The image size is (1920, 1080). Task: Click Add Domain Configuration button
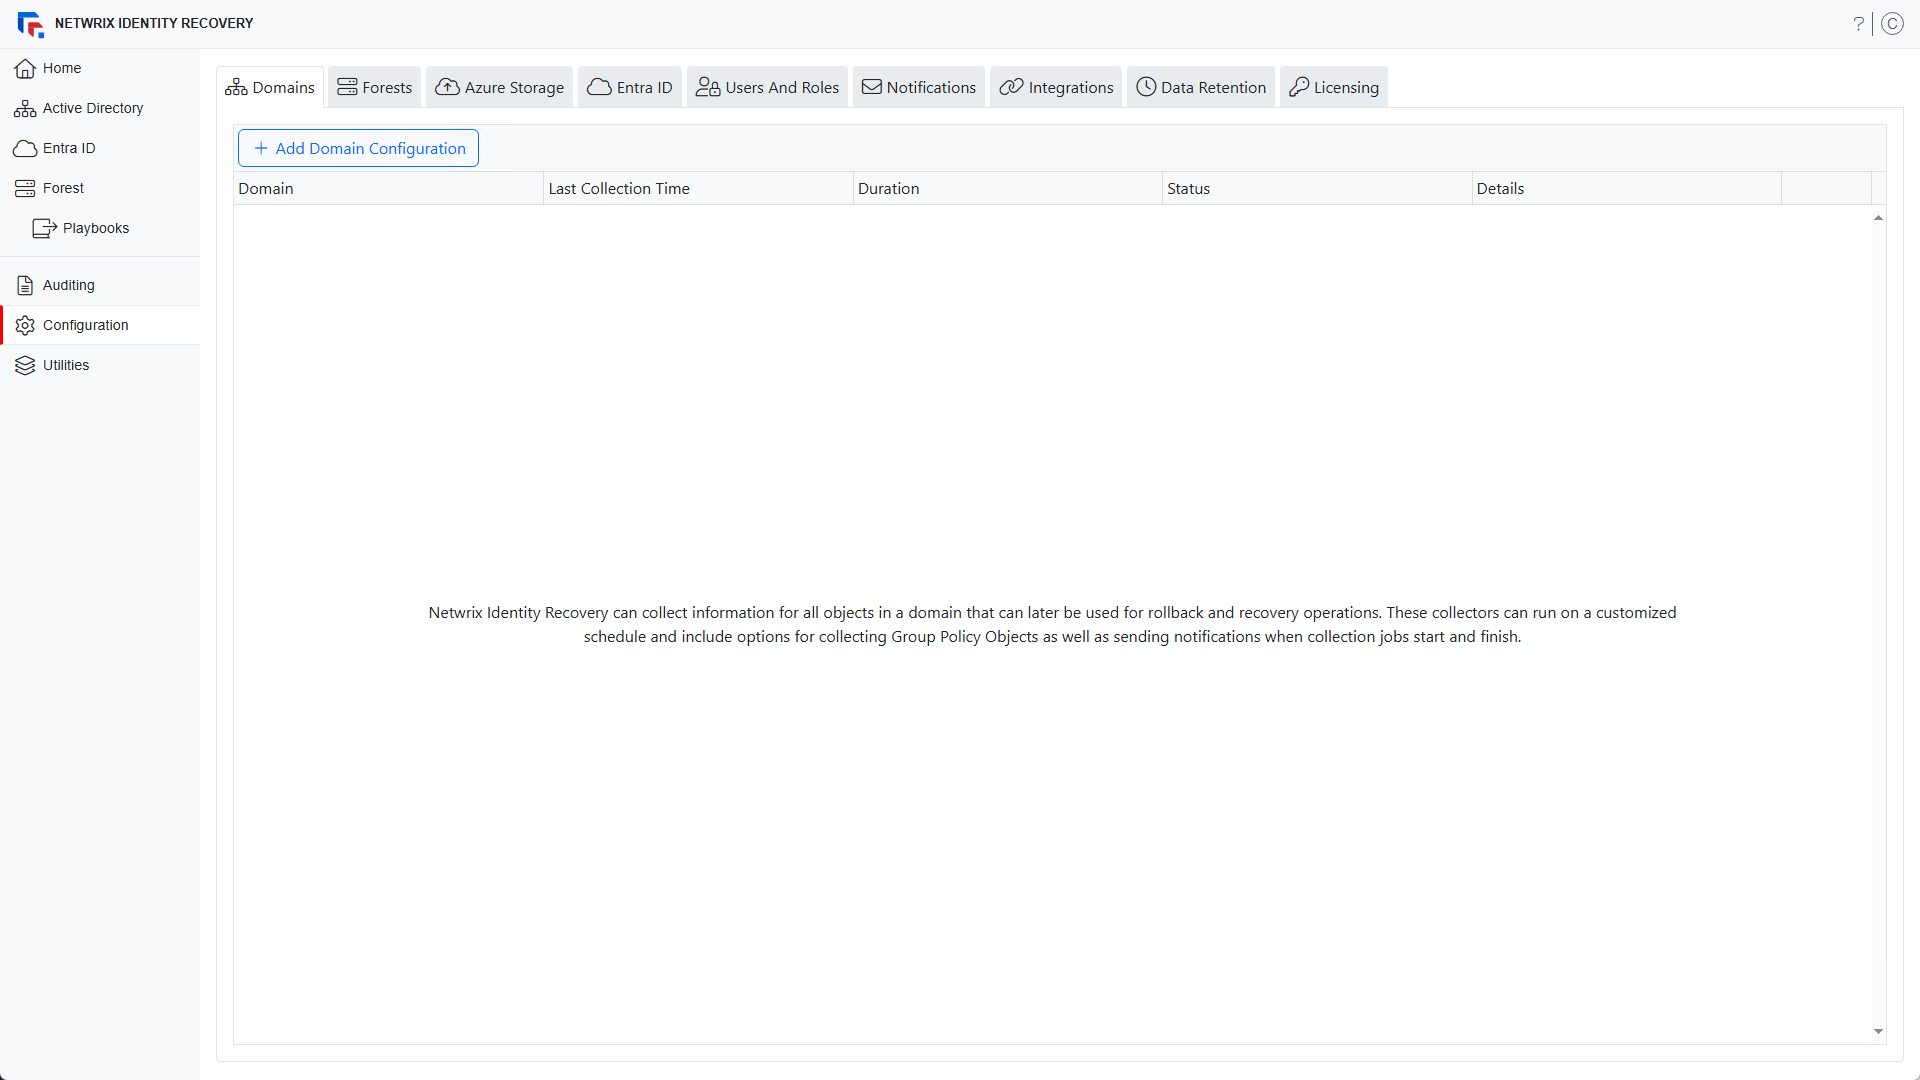[x=358, y=148]
